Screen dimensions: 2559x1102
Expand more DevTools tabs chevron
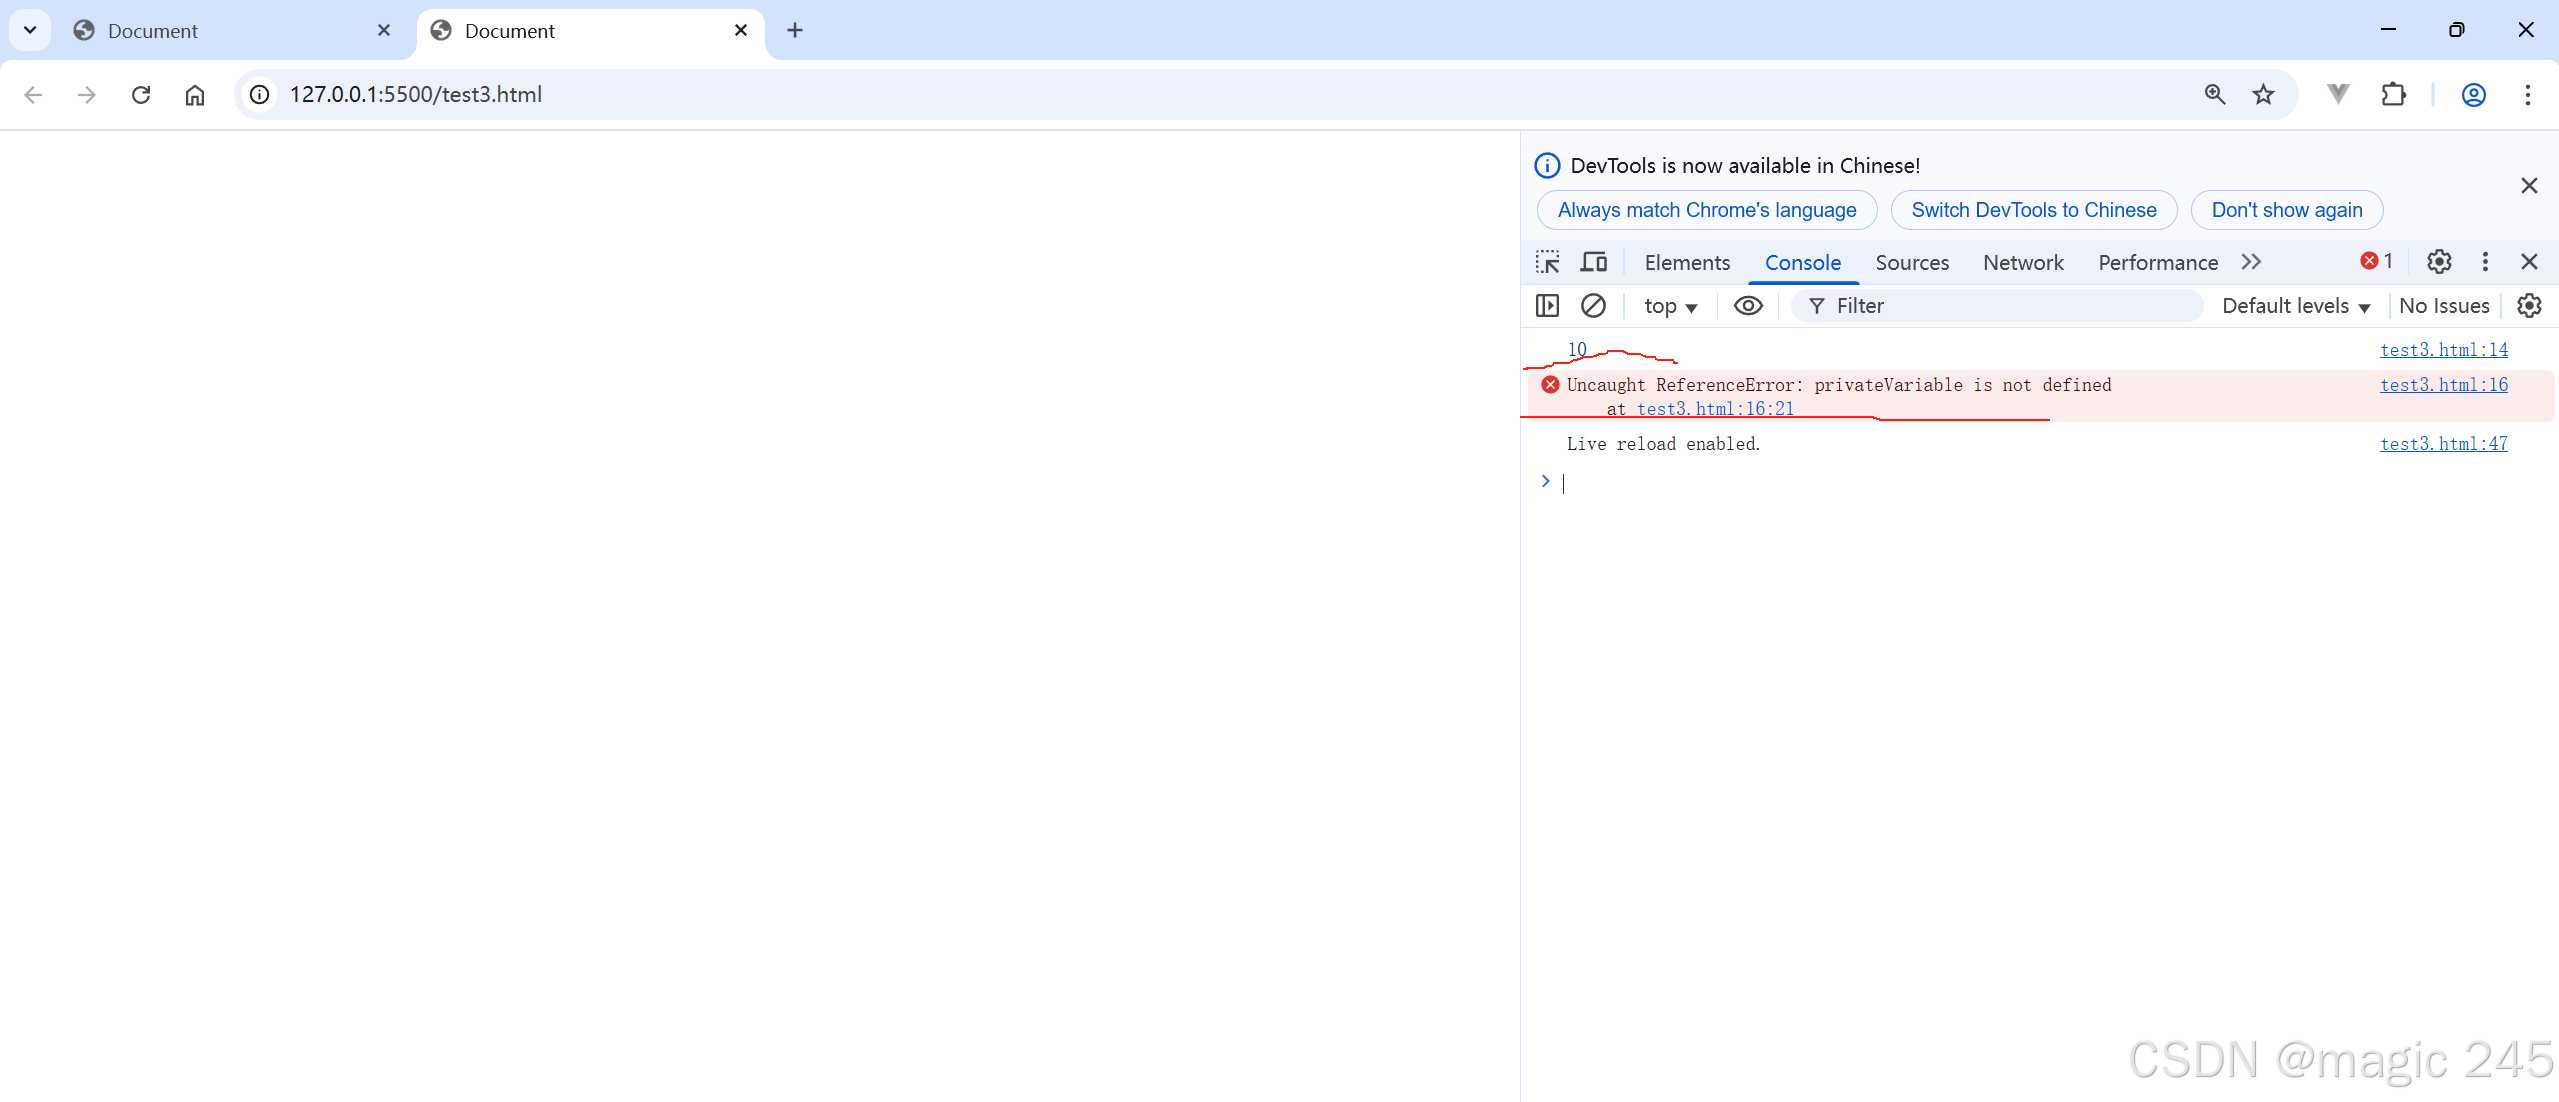pyautogui.click(x=2251, y=262)
